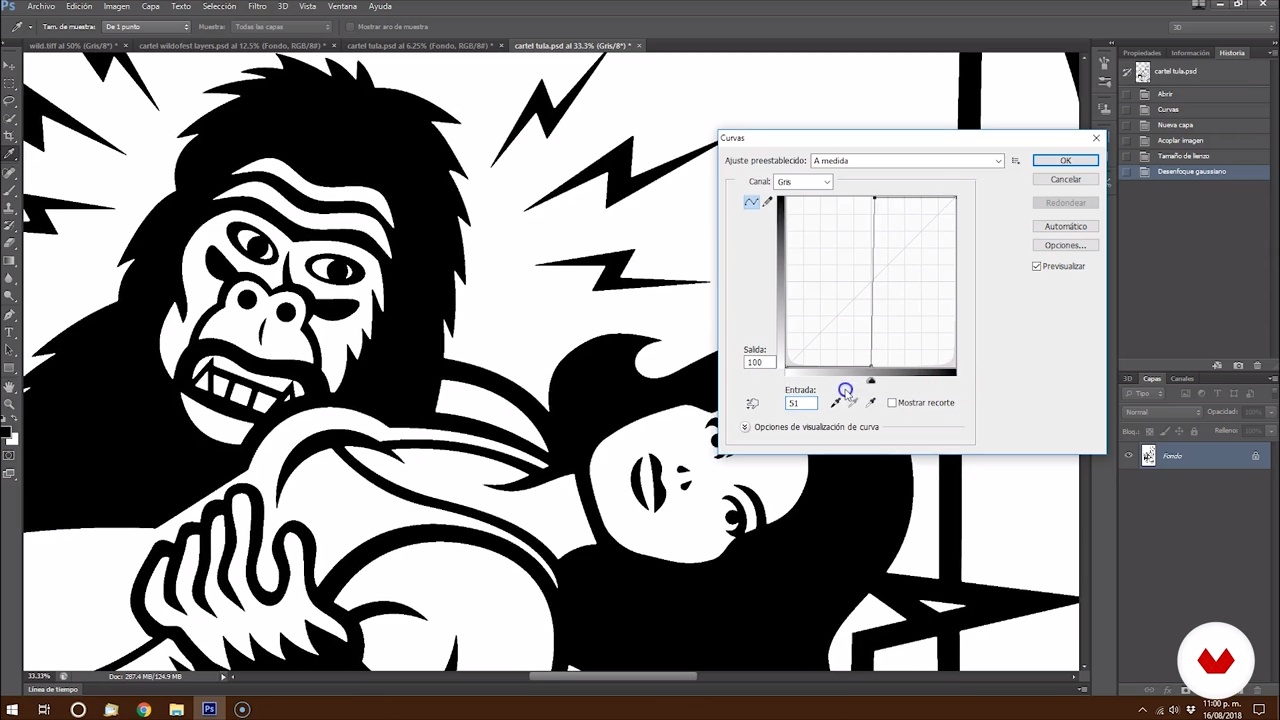Screen dimensions: 1280x720
Task: Confirm curves with OK button
Action: pos(1065,161)
